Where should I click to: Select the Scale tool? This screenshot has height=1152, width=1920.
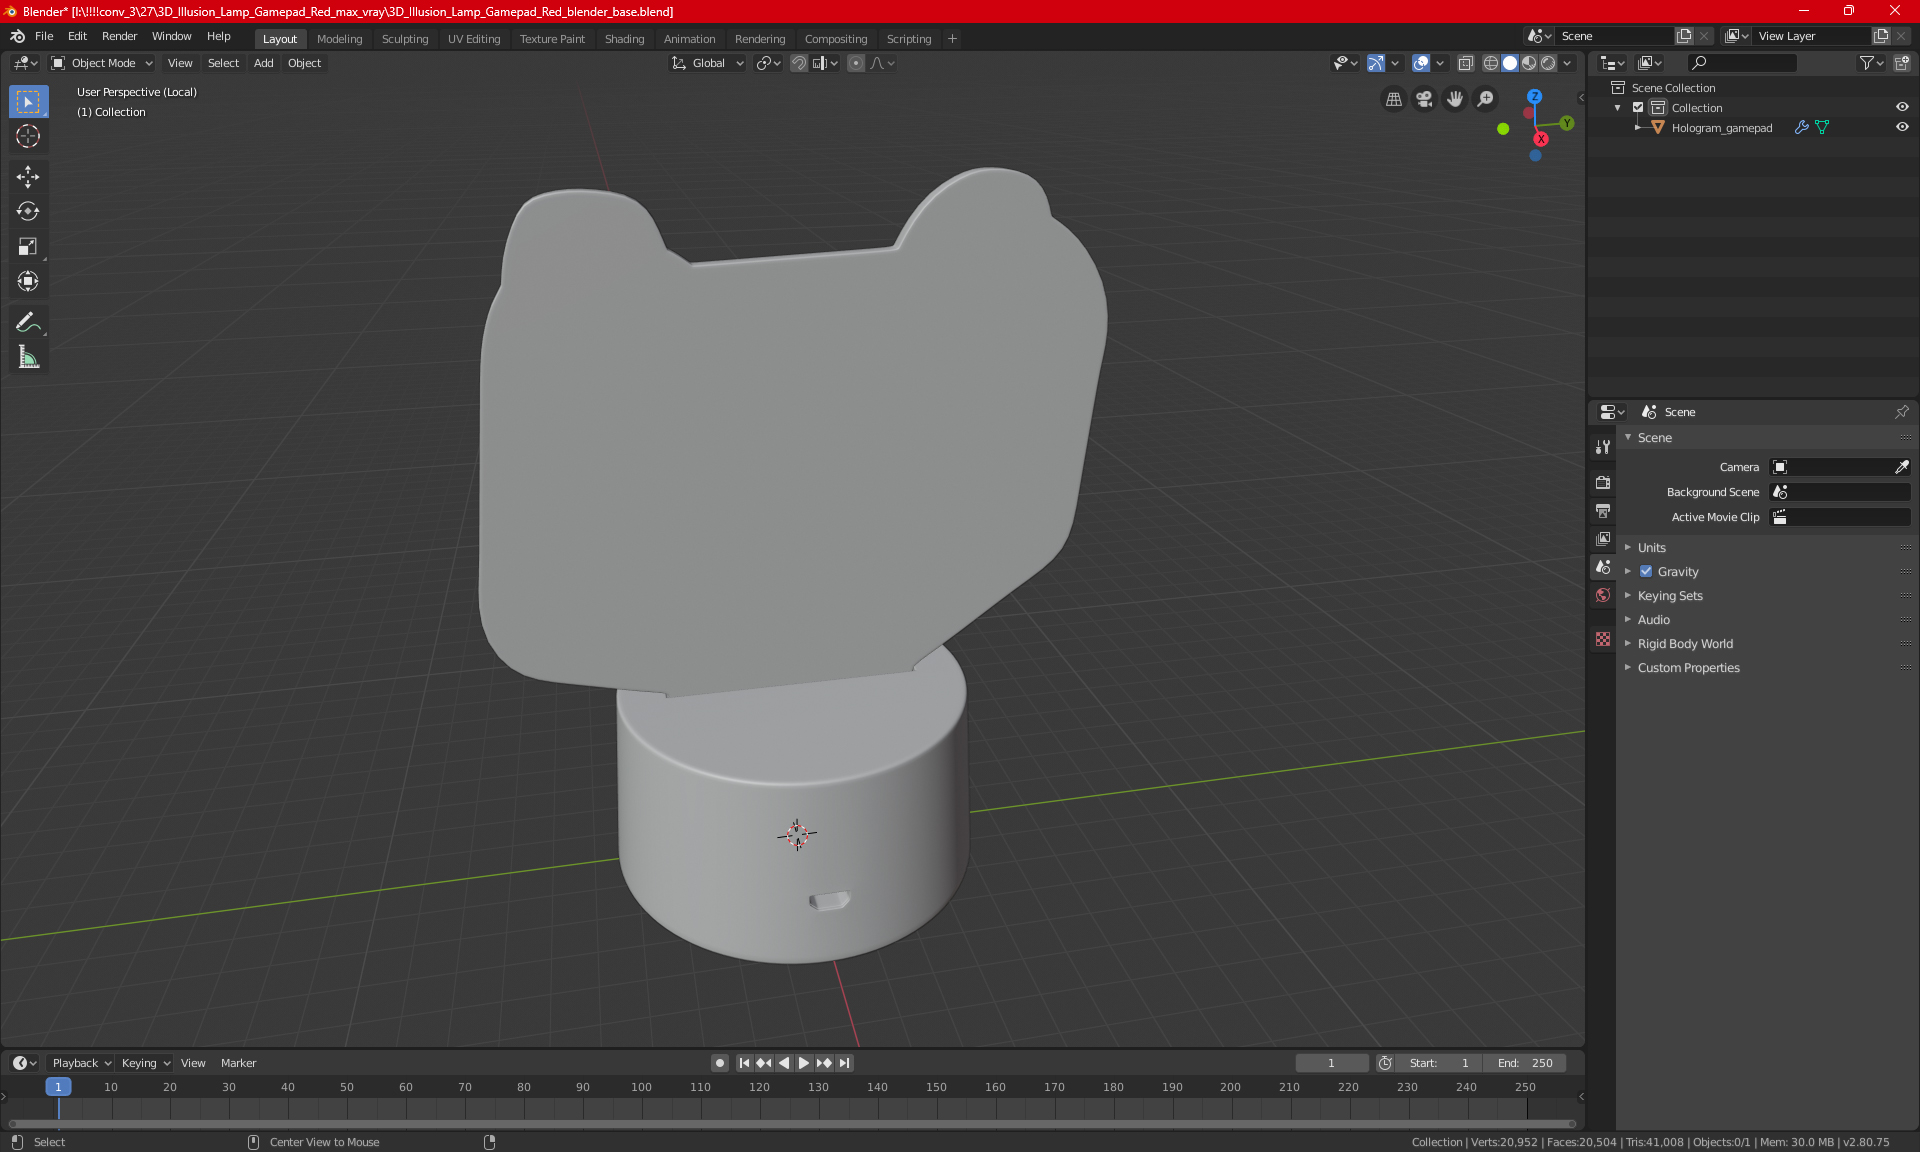coord(28,246)
